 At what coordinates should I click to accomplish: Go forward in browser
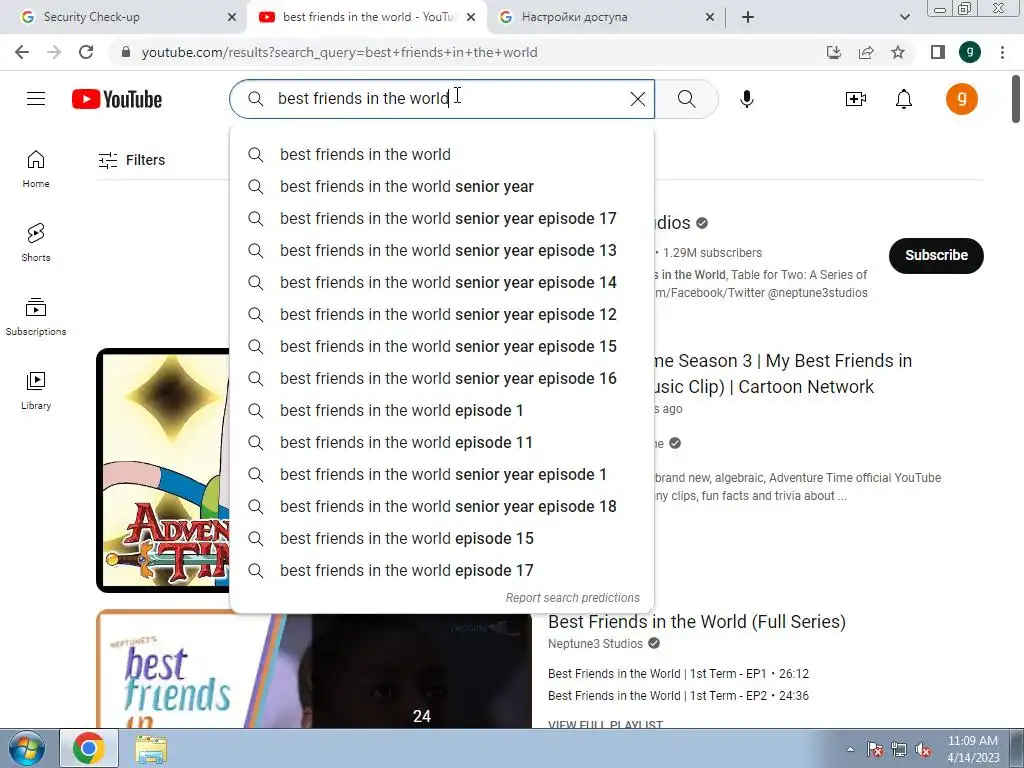click(54, 52)
